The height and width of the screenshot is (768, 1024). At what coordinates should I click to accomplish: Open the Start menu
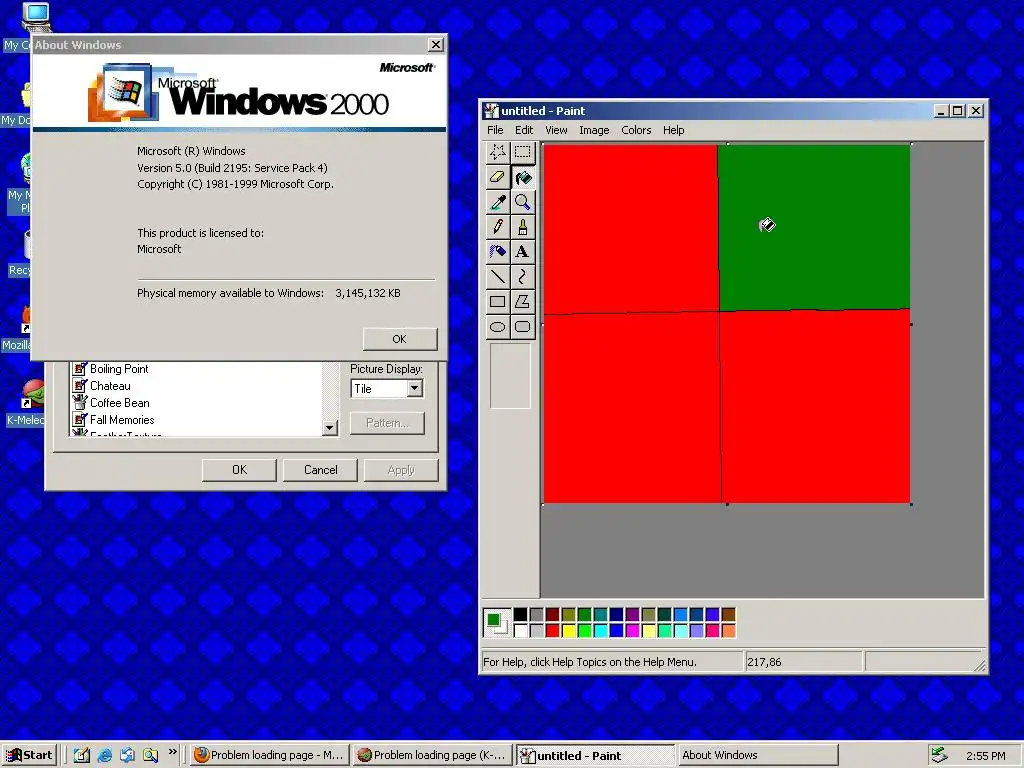pos(29,756)
